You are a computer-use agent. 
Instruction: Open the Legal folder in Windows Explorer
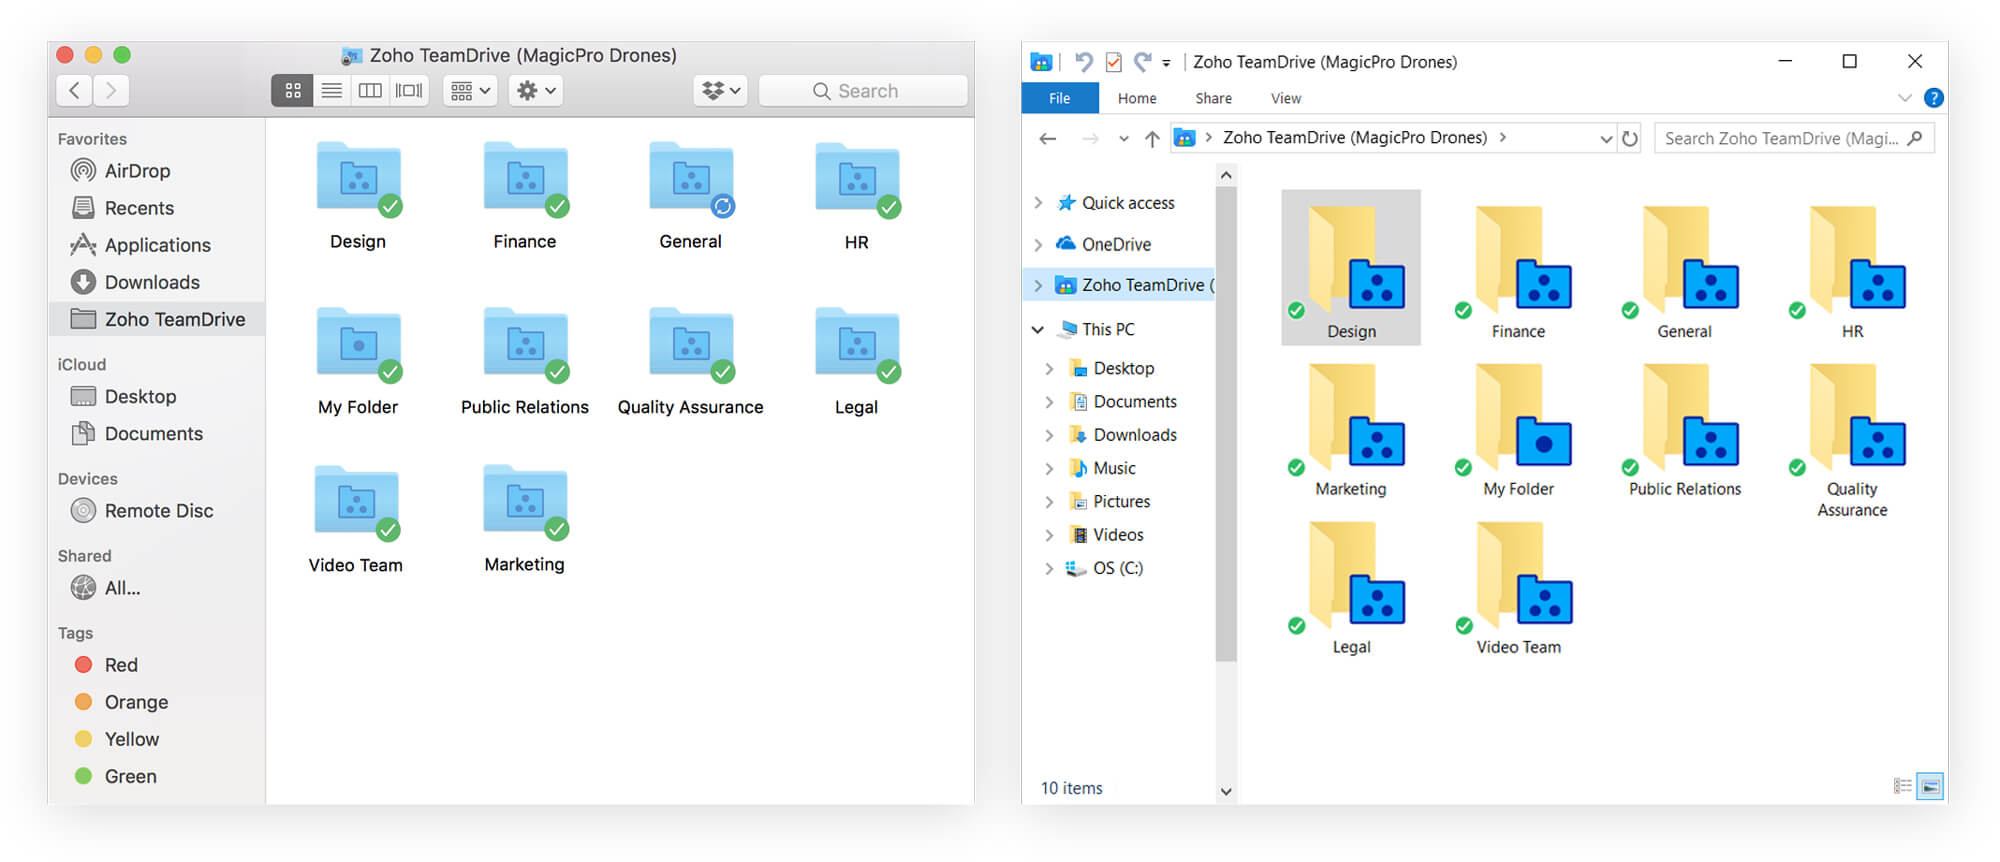(1350, 588)
